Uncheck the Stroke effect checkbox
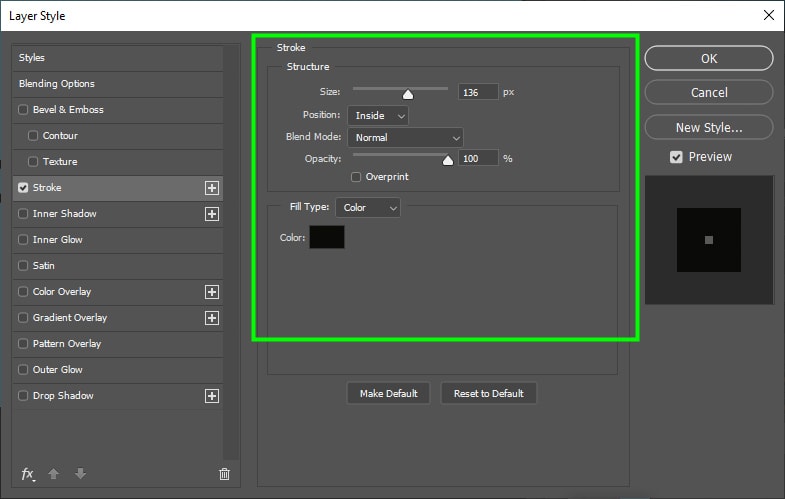The height and width of the screenshot is (499, 785). [x=23, y=188]
